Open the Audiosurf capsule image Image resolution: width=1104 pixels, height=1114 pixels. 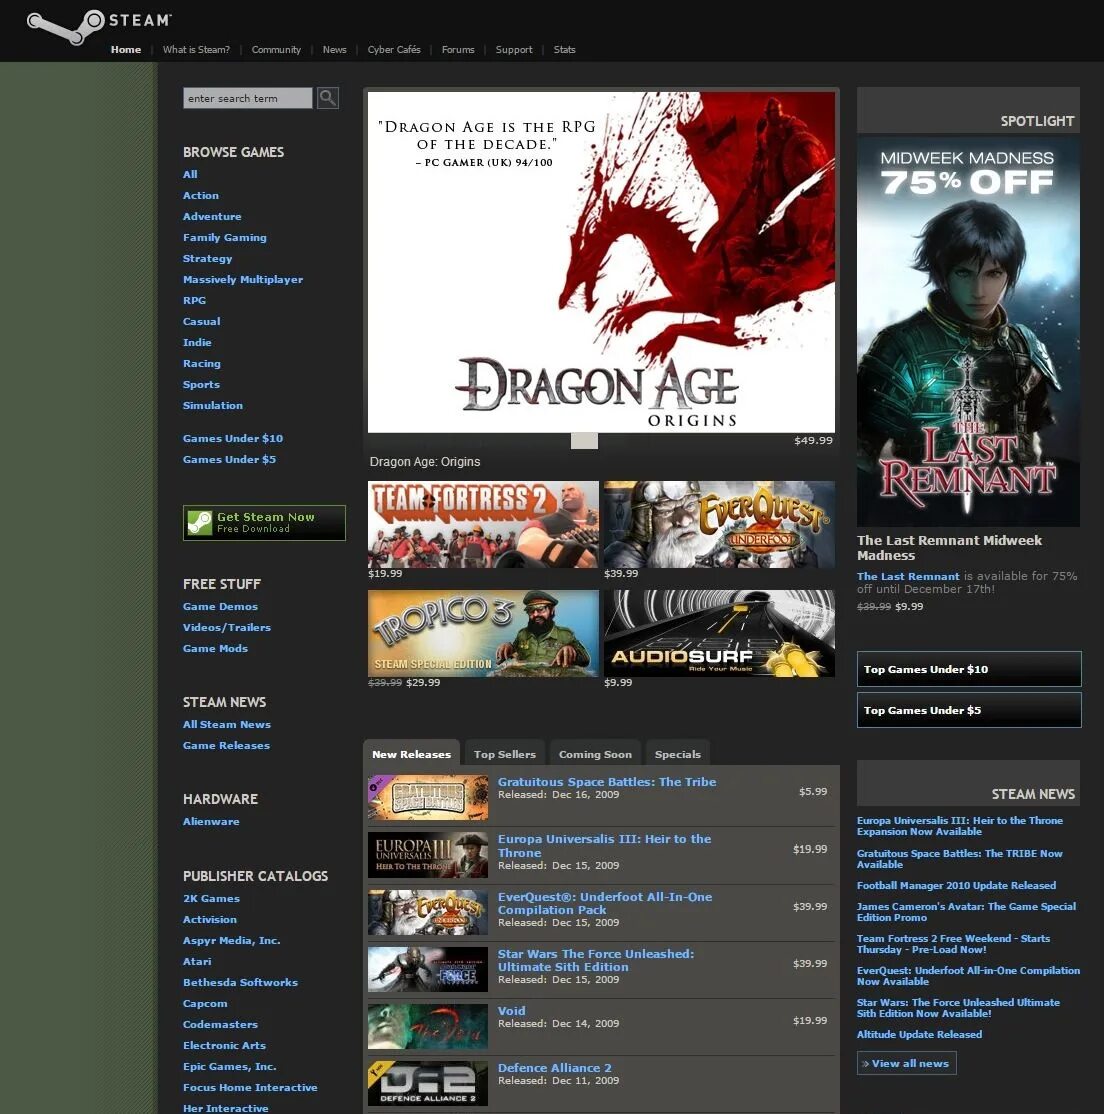click(719, 633)
